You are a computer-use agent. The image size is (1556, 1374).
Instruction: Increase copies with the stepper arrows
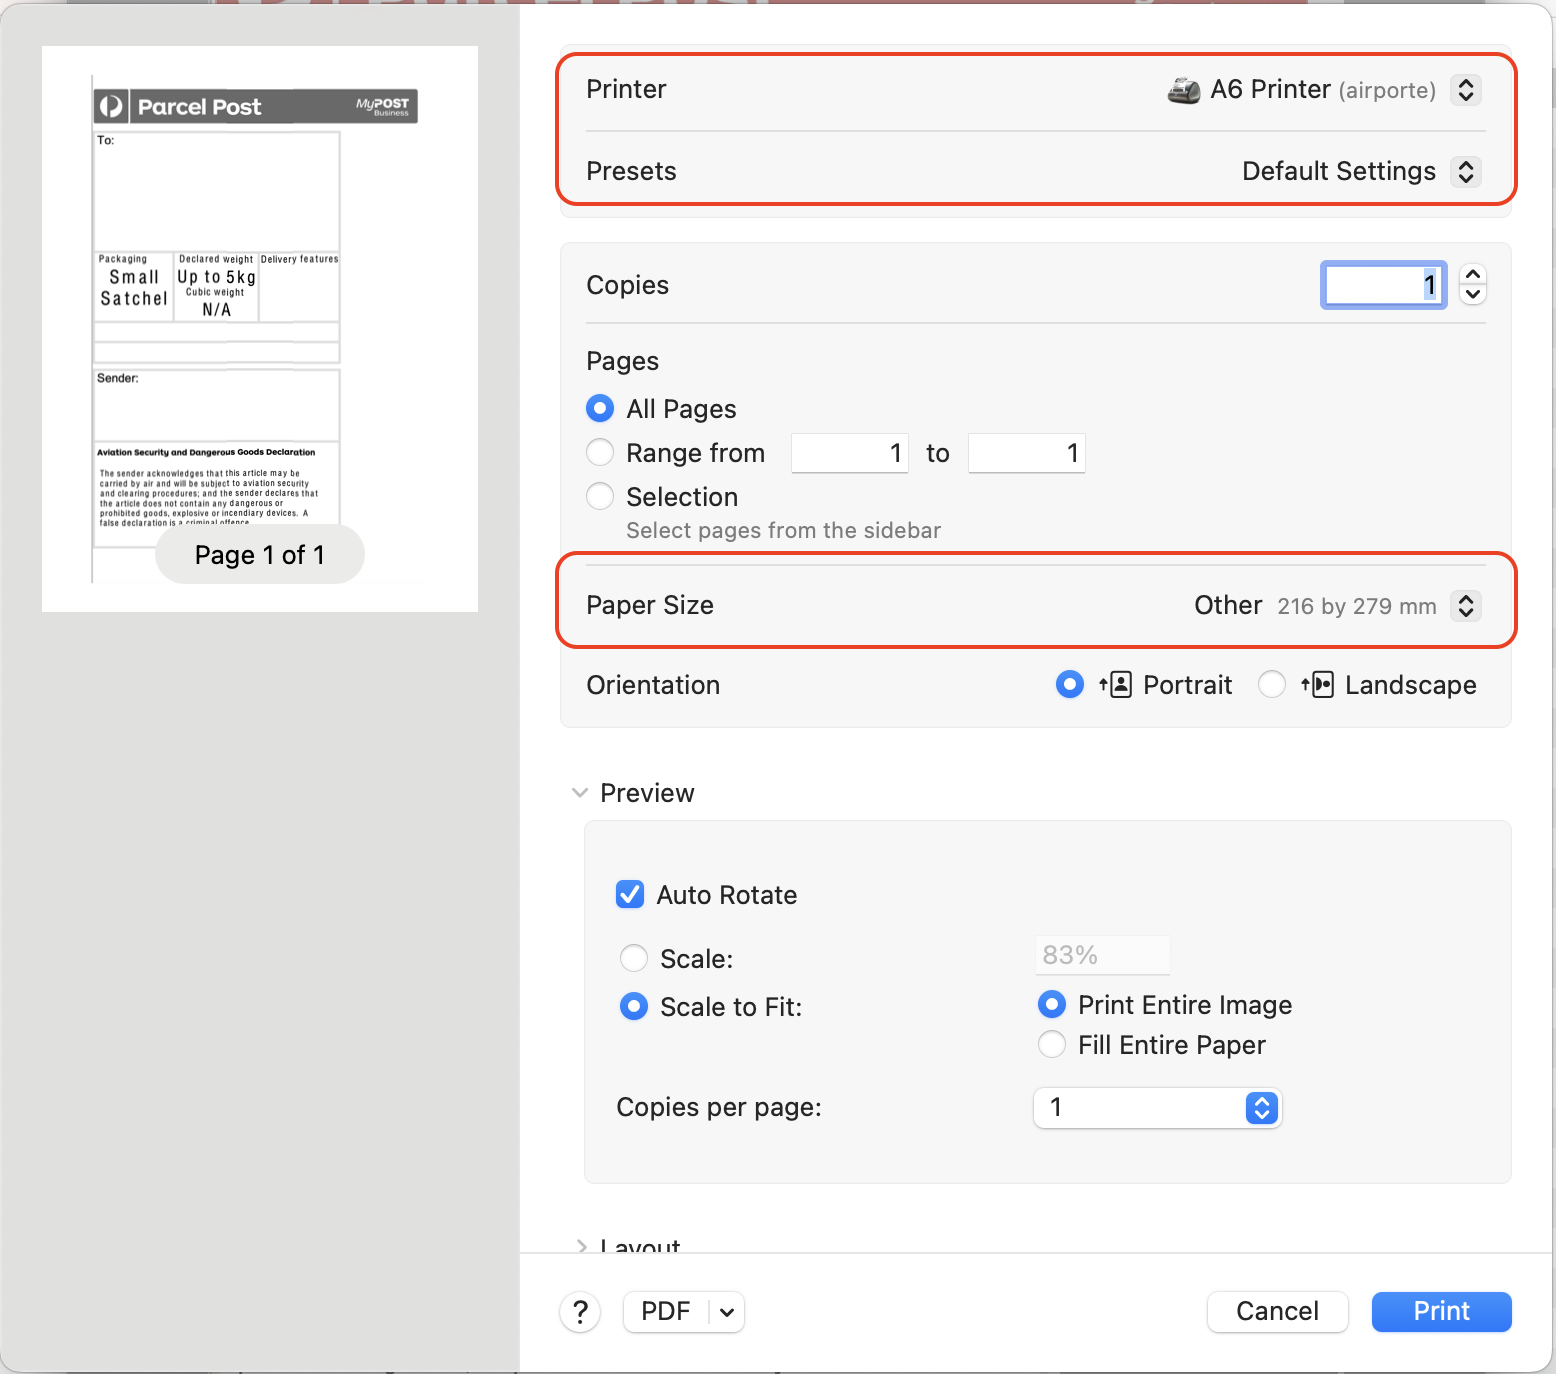point(1473,275)
